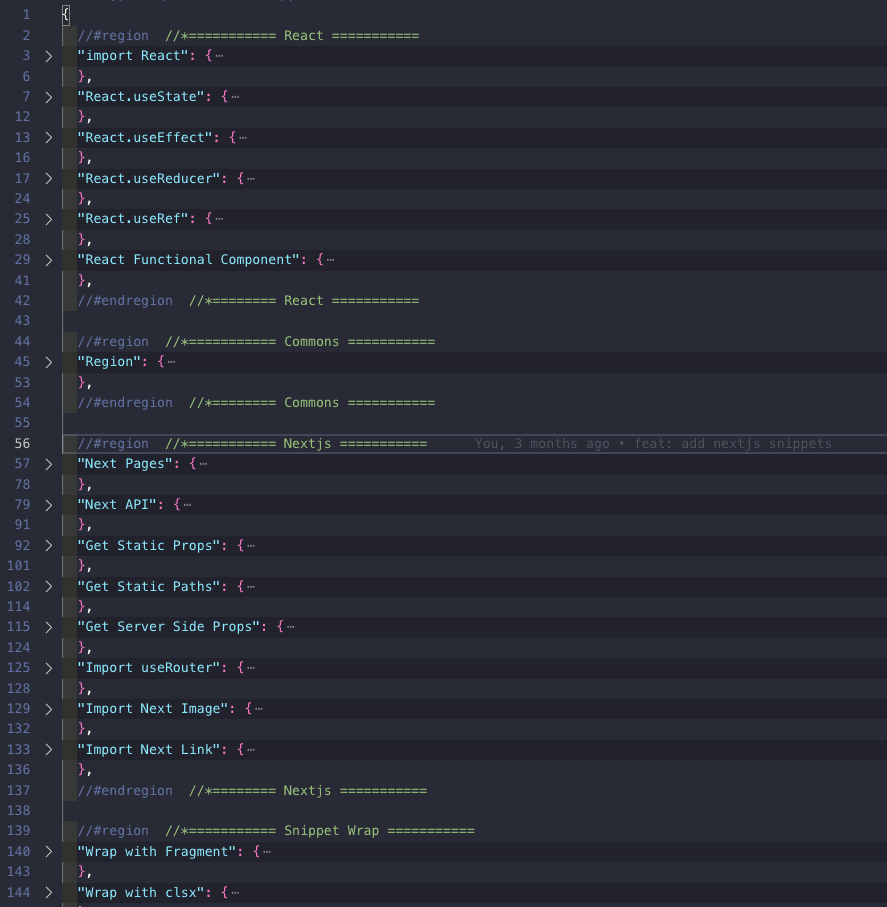
Task: Click the "//#region Nextjs" comment text
Action: [252, 444]
